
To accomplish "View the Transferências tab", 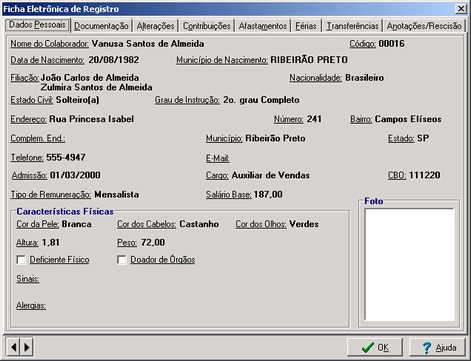I will pyautogui.click(x=352, y=26).
